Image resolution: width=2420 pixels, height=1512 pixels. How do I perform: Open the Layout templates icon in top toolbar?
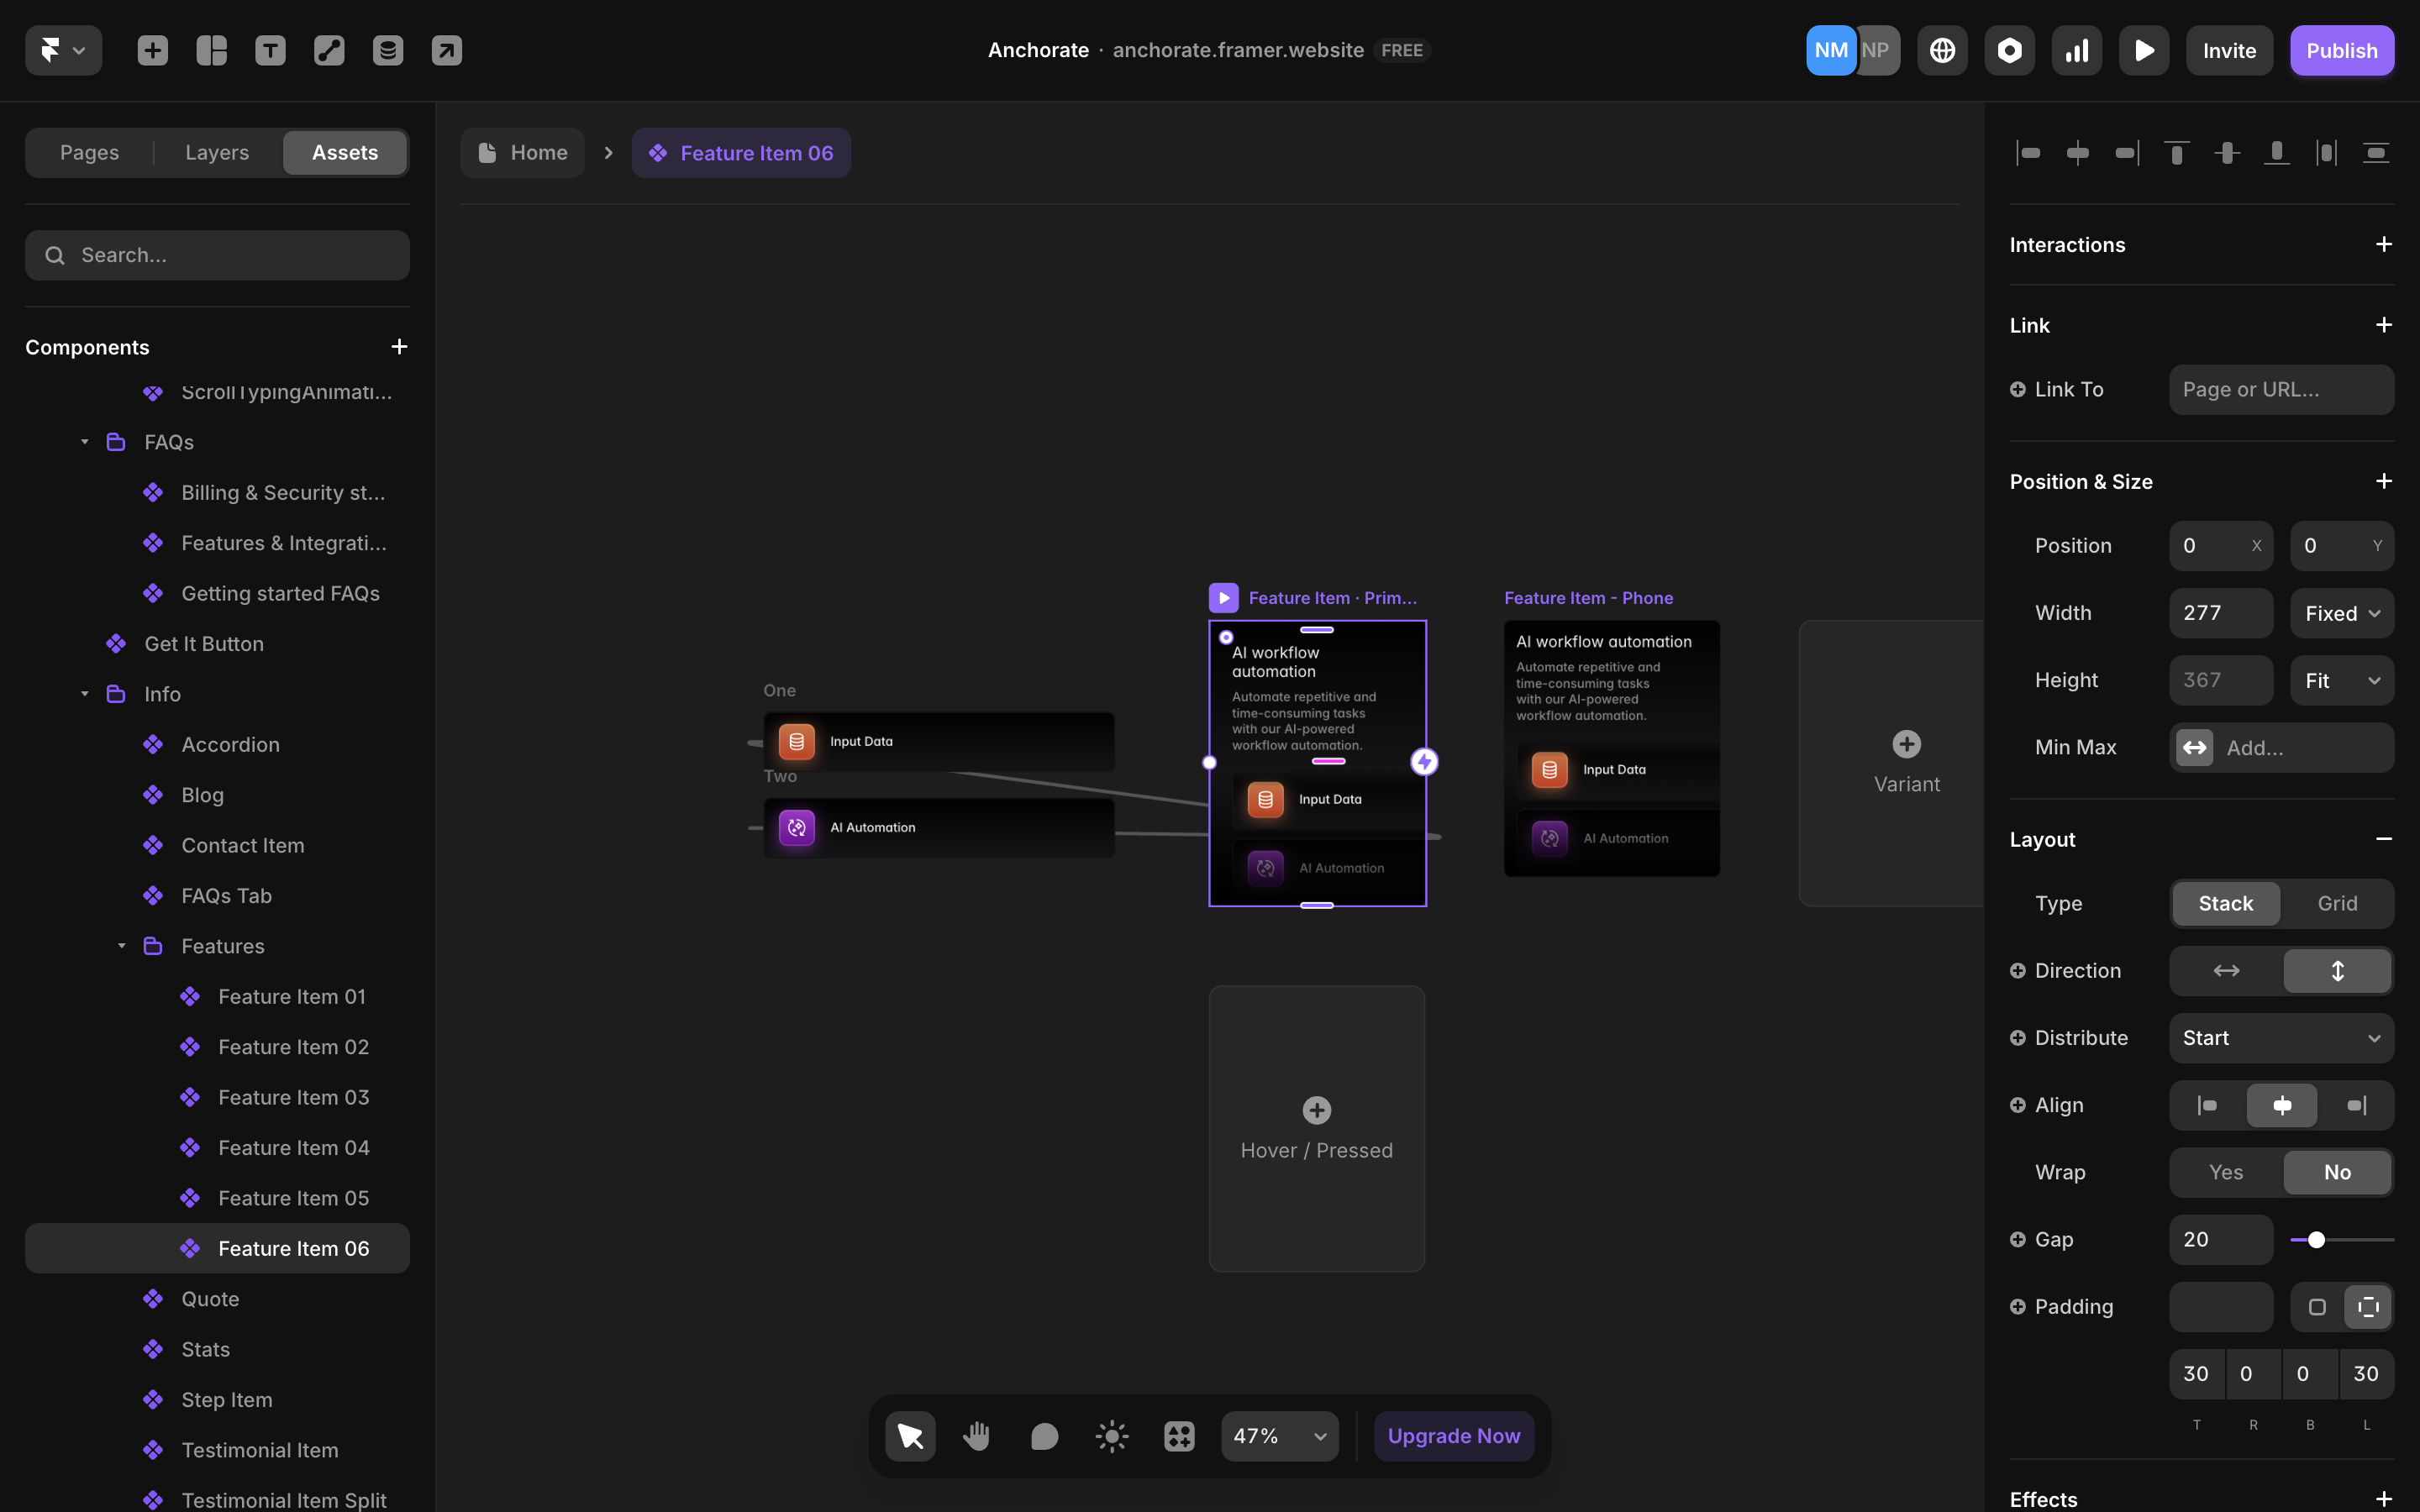211,50
